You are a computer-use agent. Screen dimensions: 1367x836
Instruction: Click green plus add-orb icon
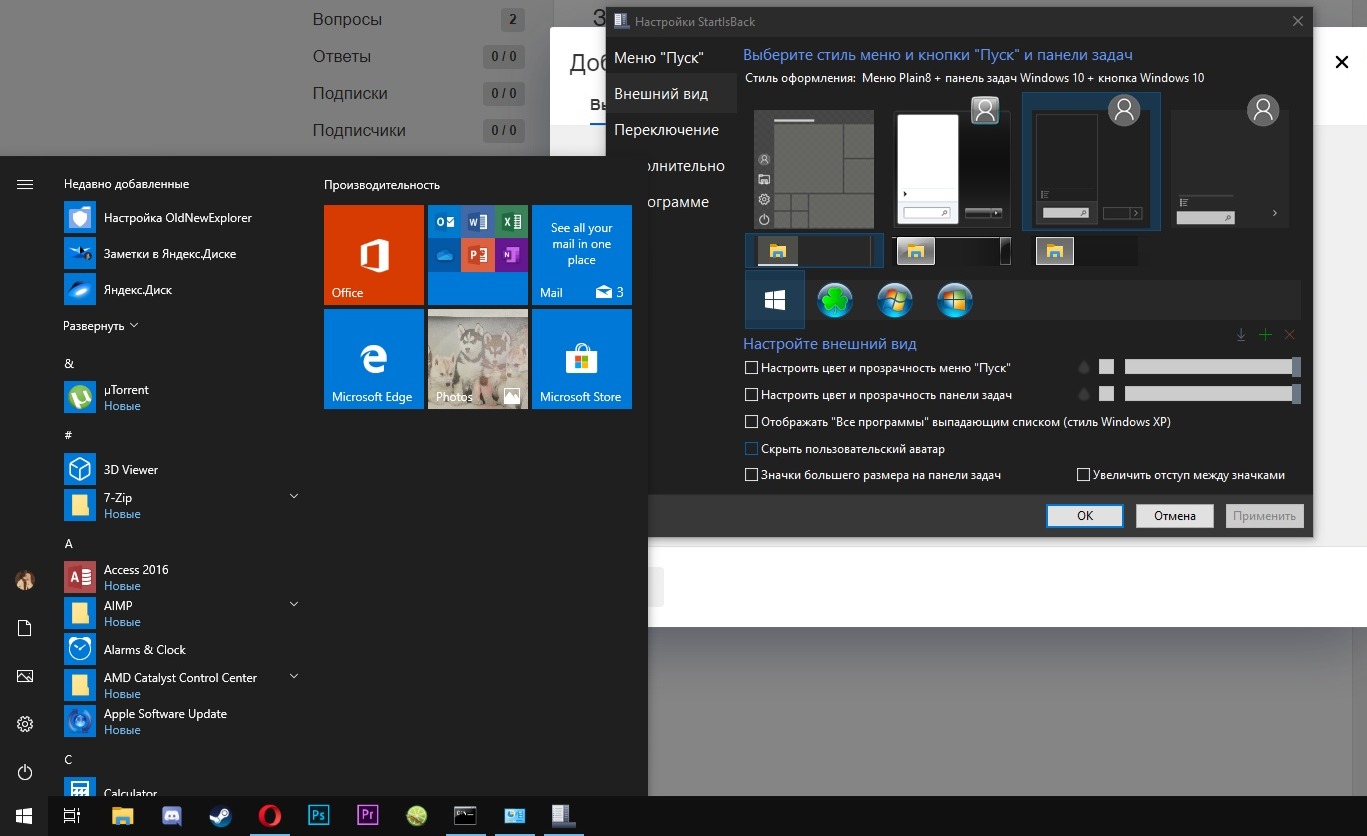(1265, 335)
